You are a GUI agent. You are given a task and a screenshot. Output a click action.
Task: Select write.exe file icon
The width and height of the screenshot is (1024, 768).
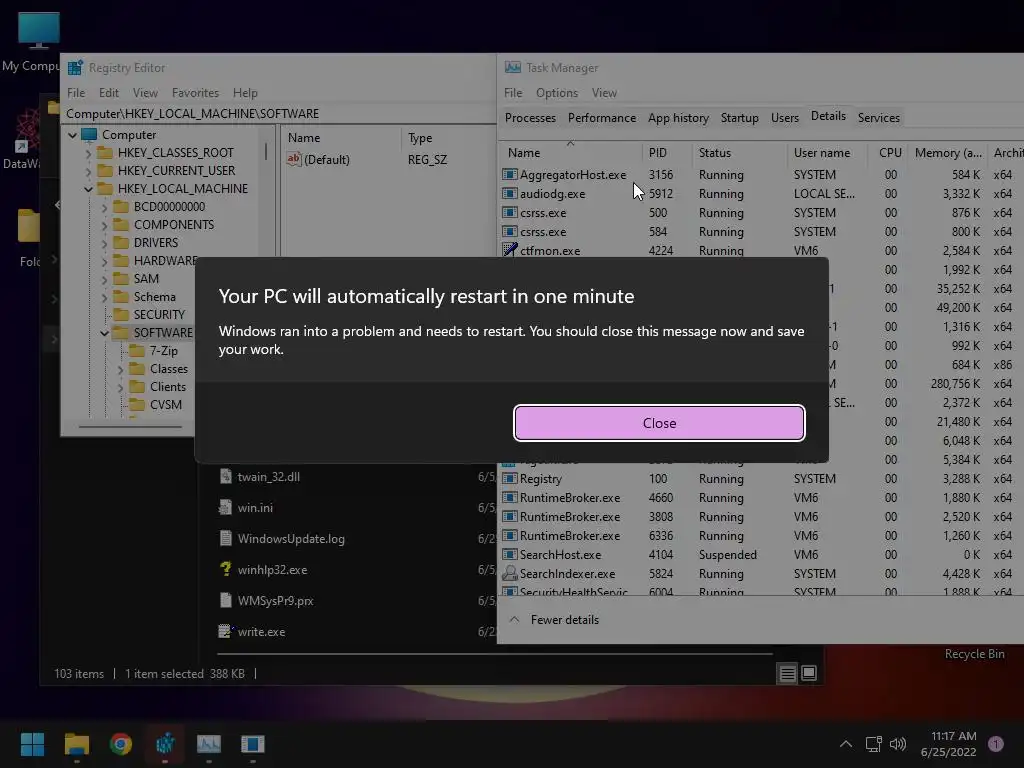225,632
